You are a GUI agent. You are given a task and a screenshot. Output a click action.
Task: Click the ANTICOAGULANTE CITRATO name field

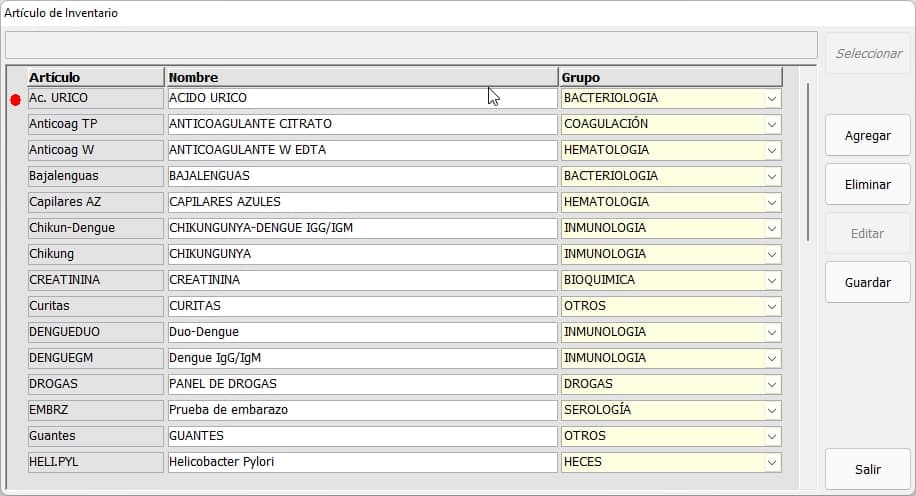362,124
